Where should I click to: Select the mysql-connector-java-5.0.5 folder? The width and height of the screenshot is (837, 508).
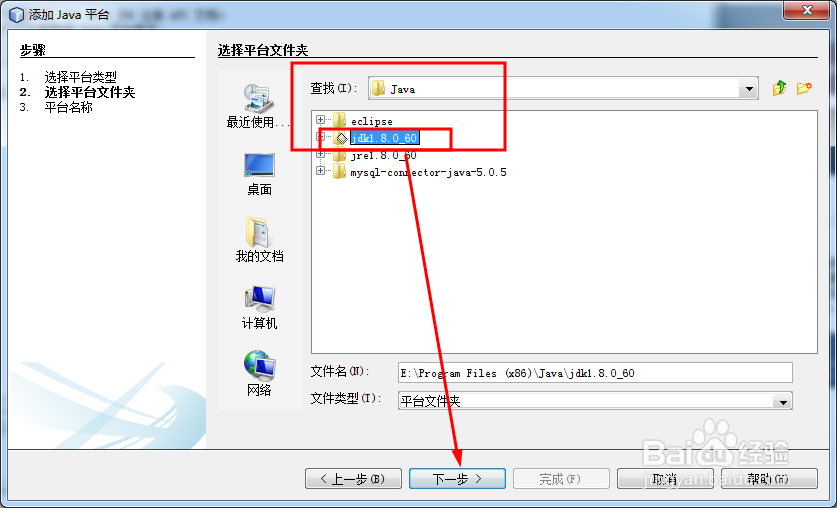(428, 172)
